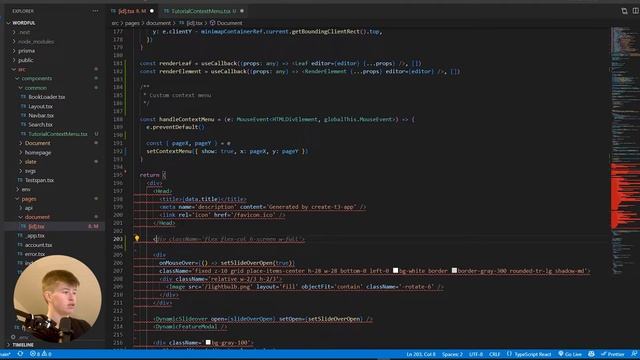Click the src breadcrumb segment

115,23
